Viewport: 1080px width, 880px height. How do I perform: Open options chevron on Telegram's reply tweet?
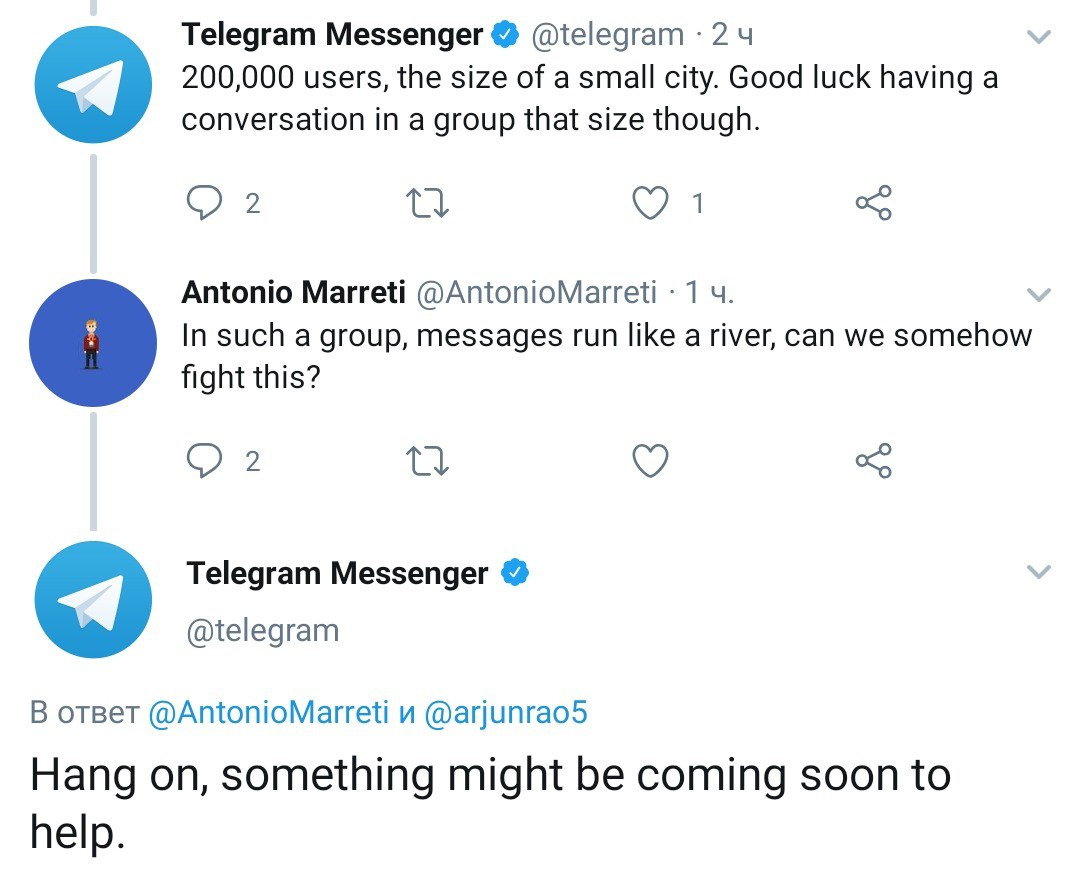[x=1040, y=573]
